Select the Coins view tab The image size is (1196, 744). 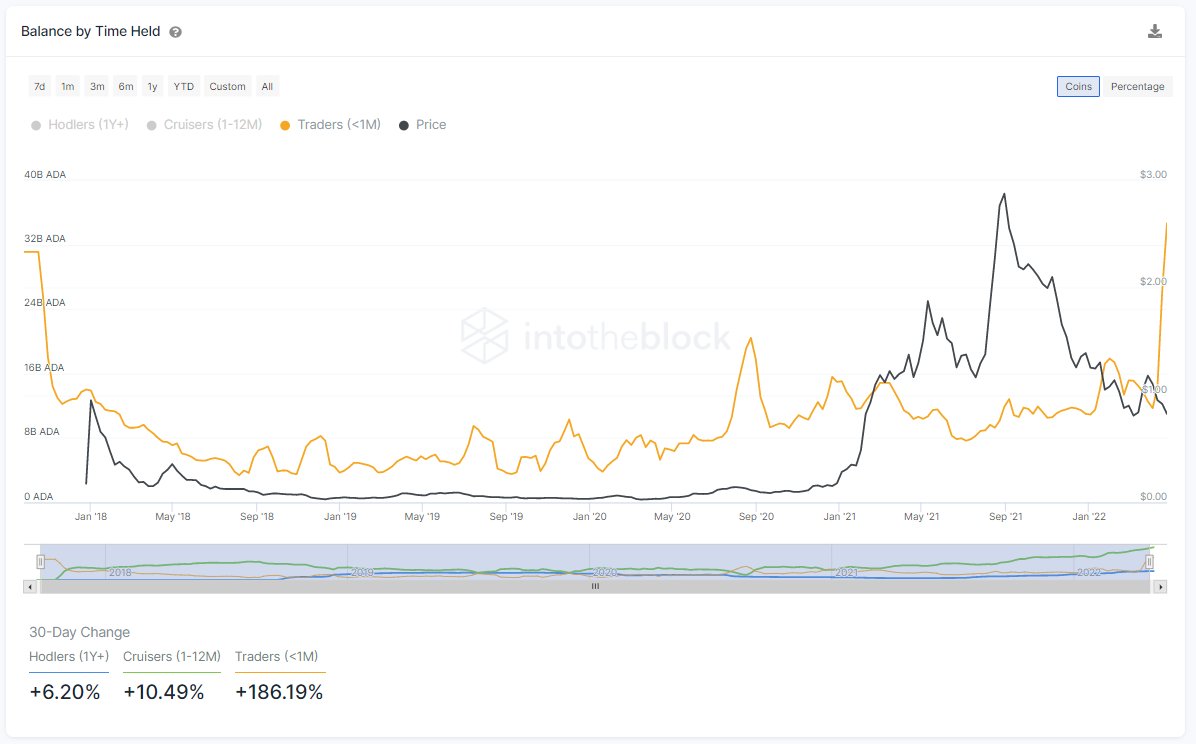click(x=1078, y=87)
